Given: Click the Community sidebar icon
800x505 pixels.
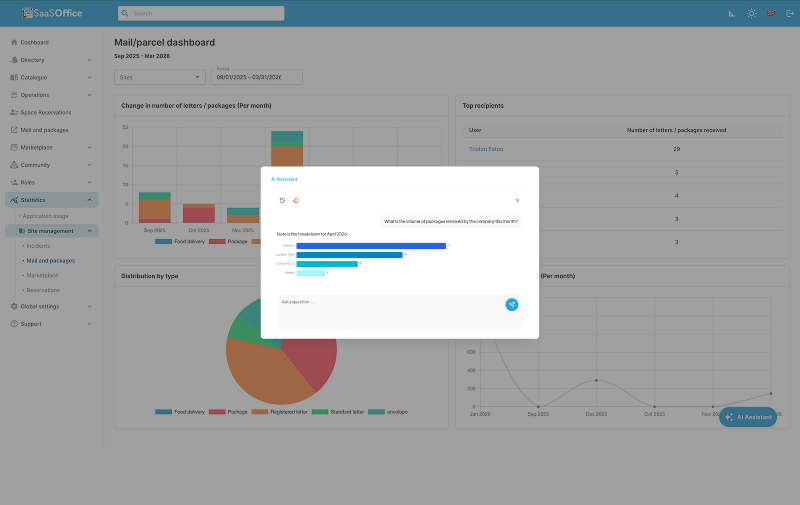Looking at the screenshot, I should (x=14, y=165).
